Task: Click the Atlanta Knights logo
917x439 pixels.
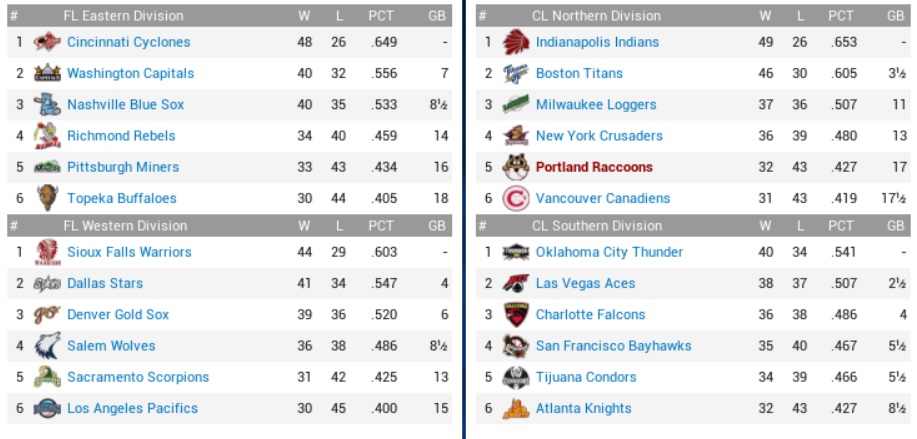Action: (x=515, y=408)
